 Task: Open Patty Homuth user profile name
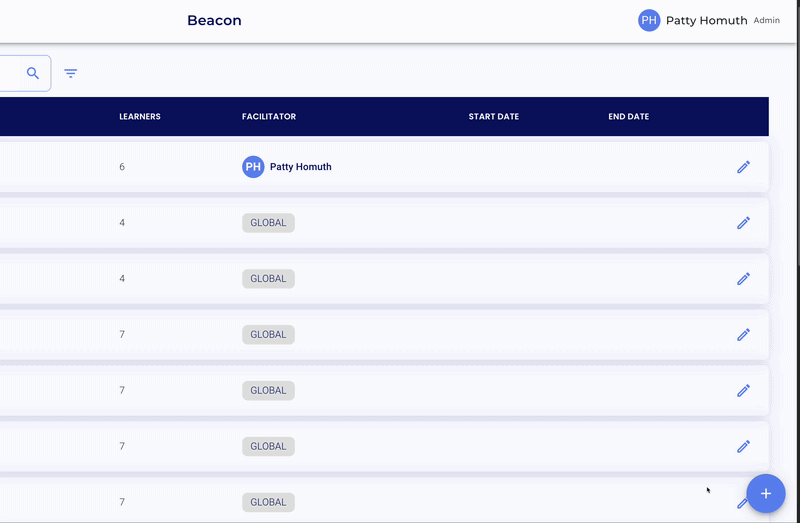pos(706,20)
